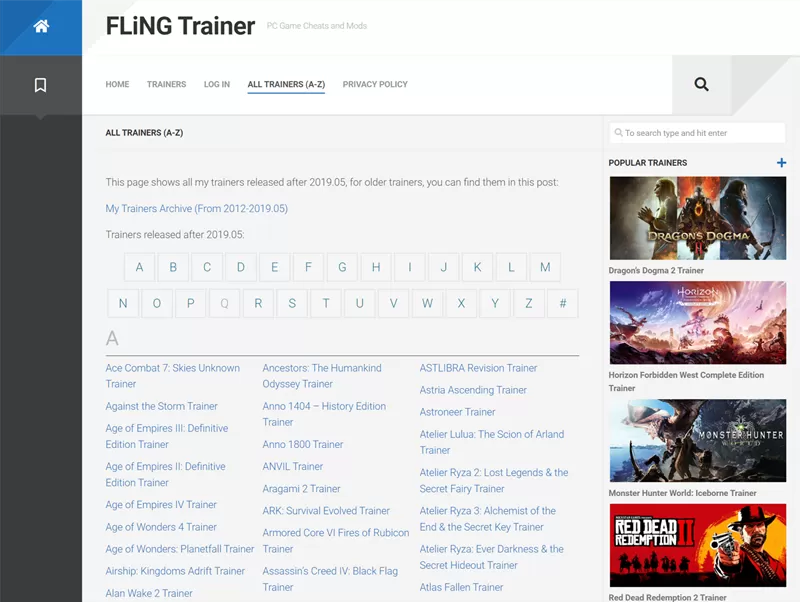Open Aragami 2 Trainer link
The width and height of the screenshot is (800, 602).
coord(301,489)
